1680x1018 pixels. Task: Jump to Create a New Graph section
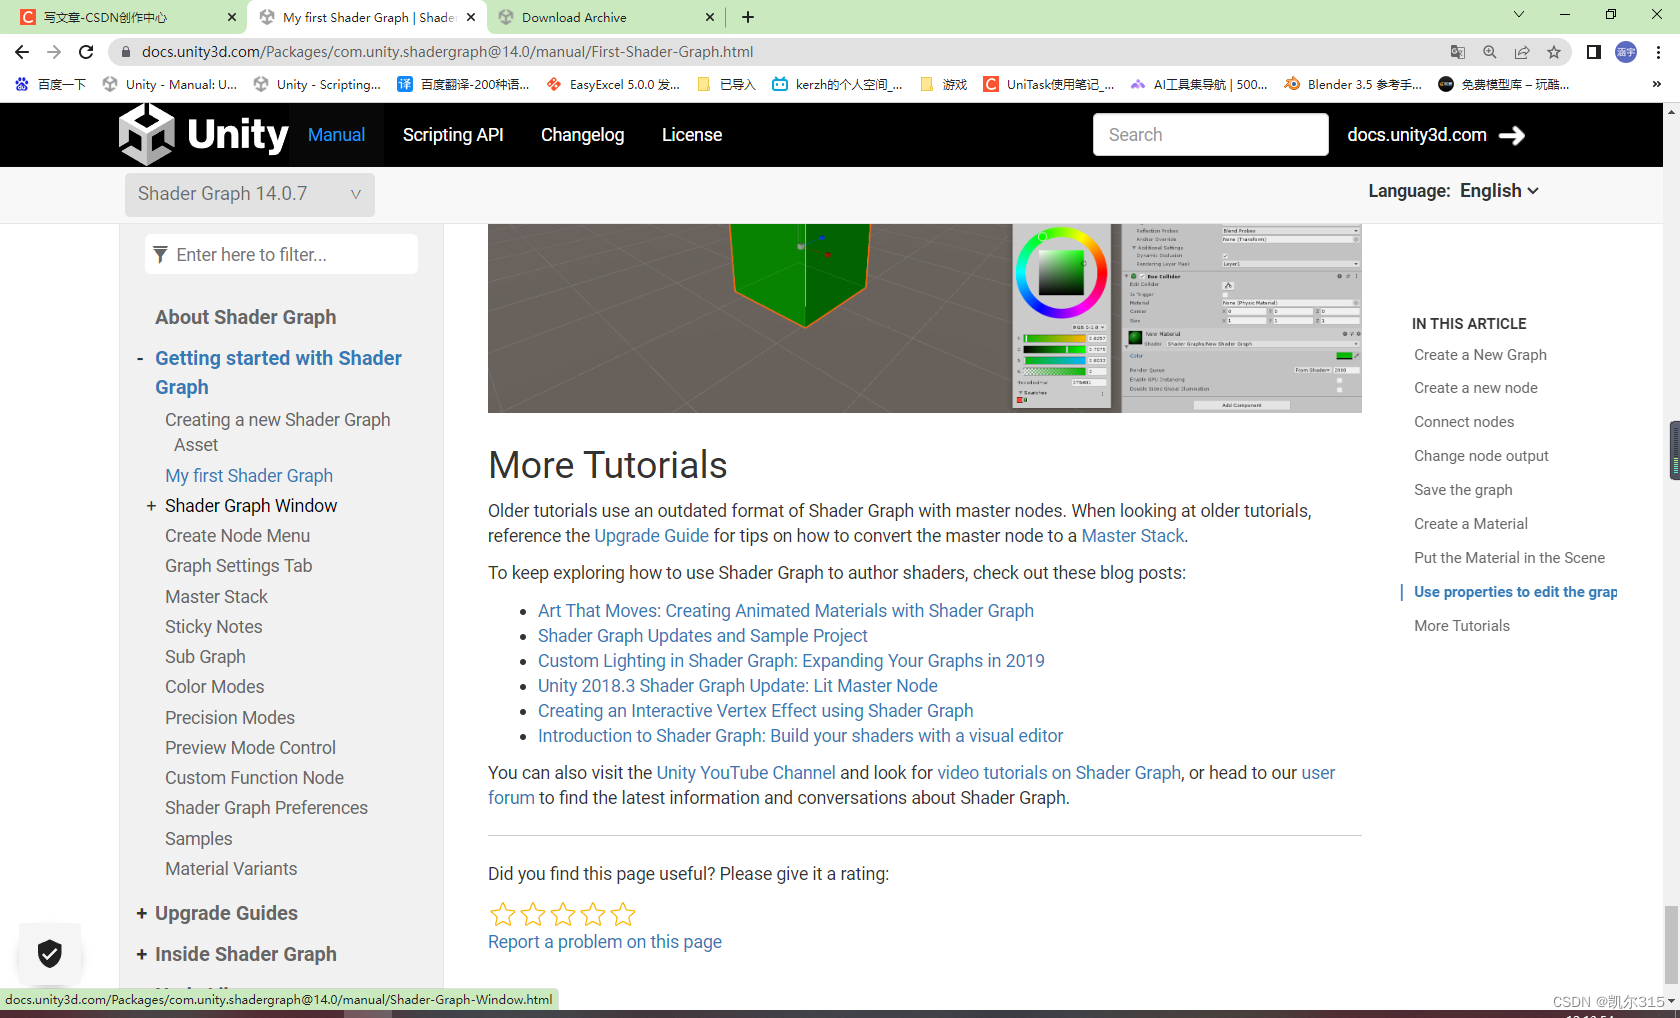(x=1480, y=355)
